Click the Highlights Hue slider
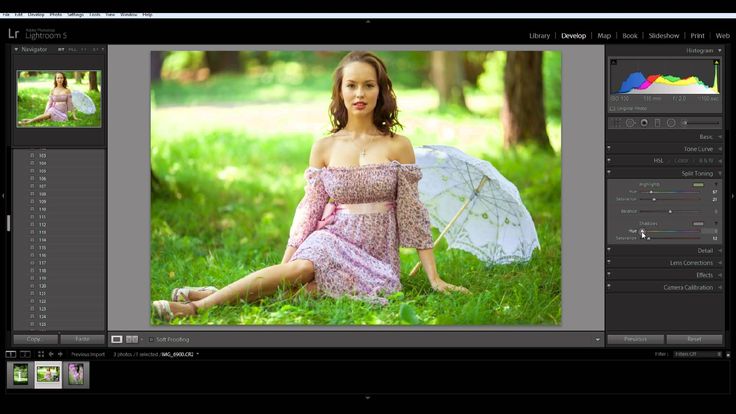736x414 pixels. (x=670, y=192)
